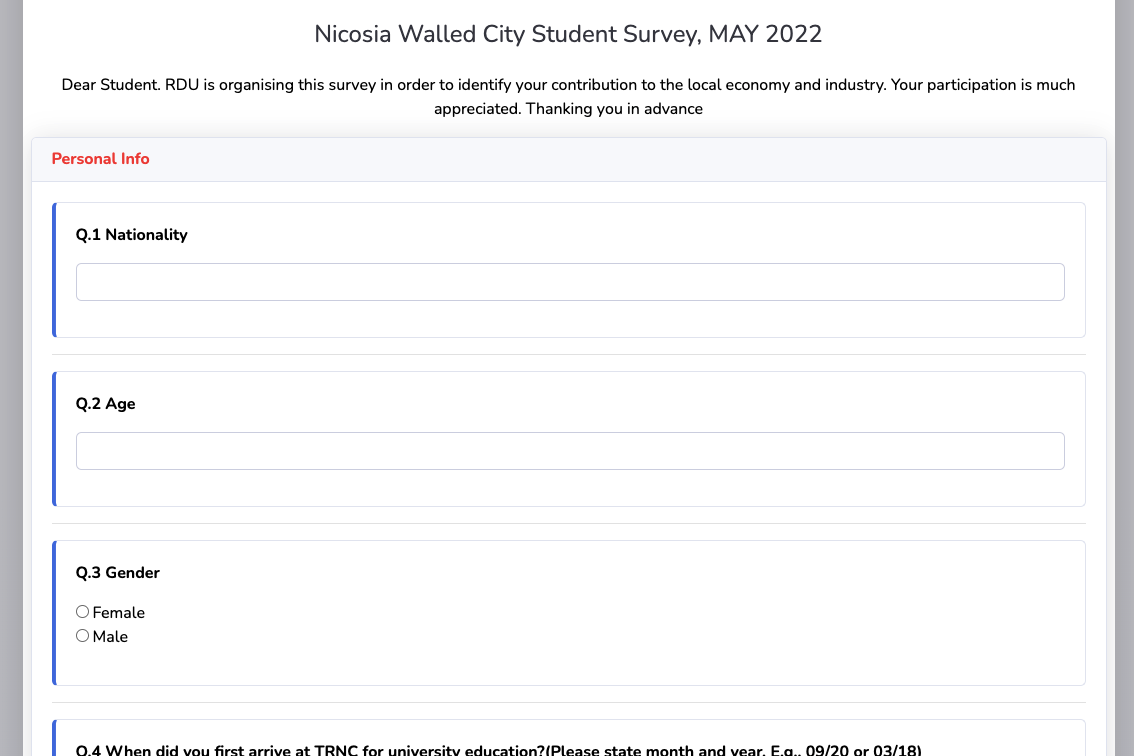Click the Male option label text

(110, 637)
